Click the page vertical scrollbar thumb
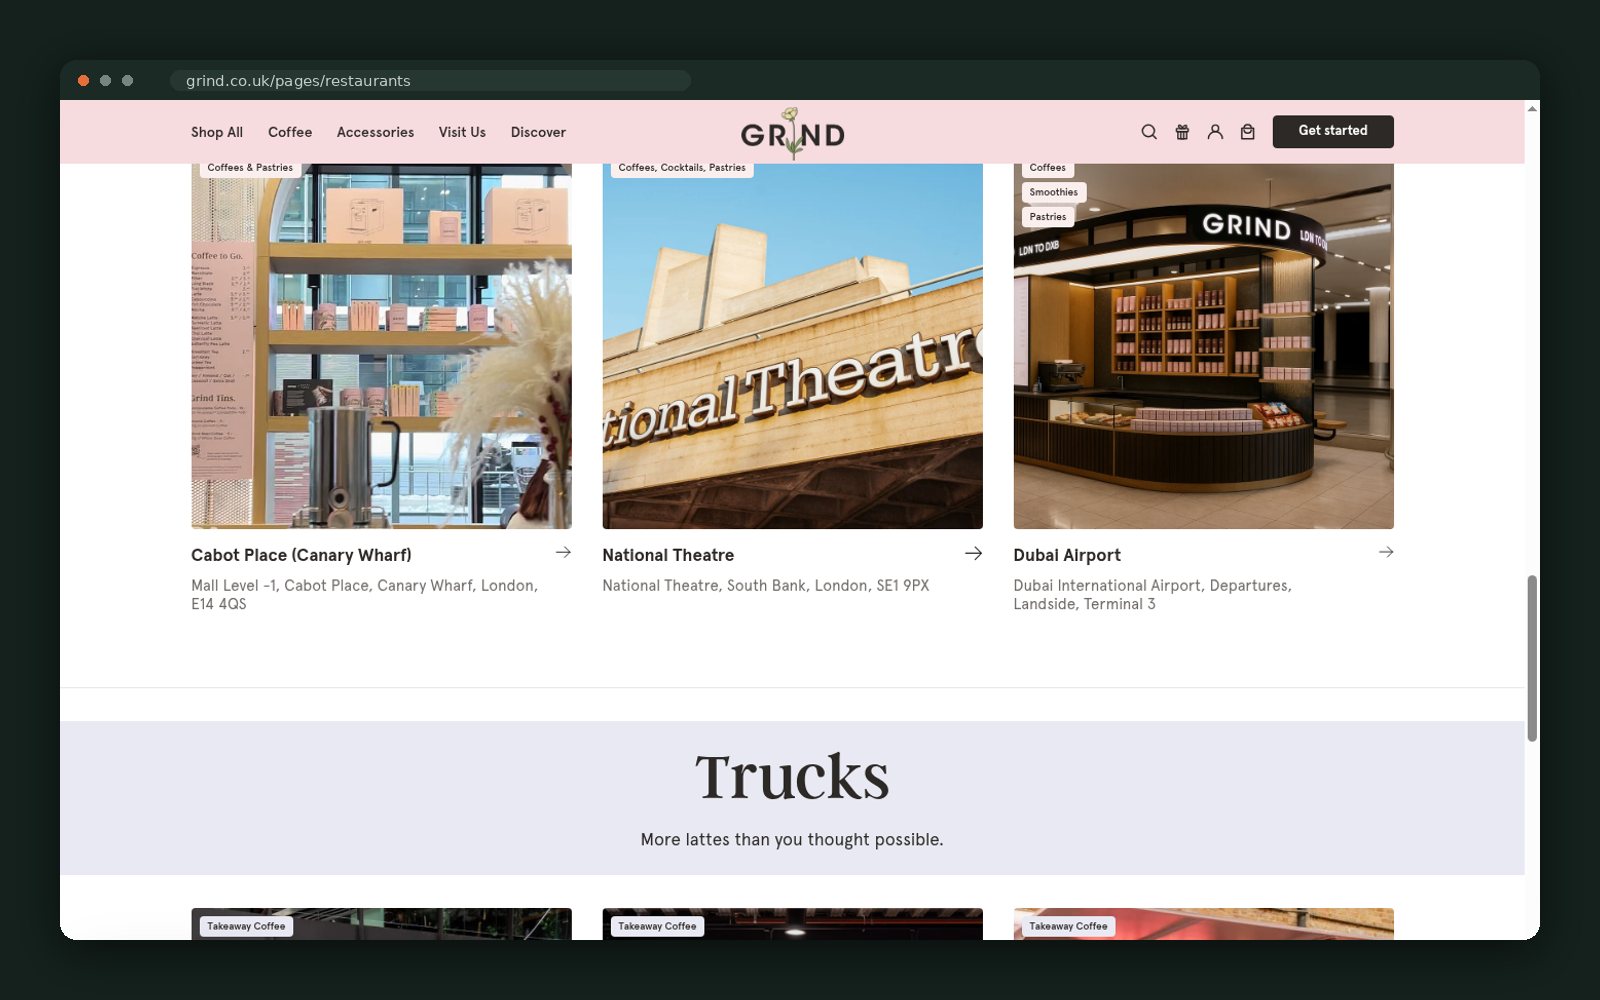The image size is (1600, 1000). [x=1532, y=658]
